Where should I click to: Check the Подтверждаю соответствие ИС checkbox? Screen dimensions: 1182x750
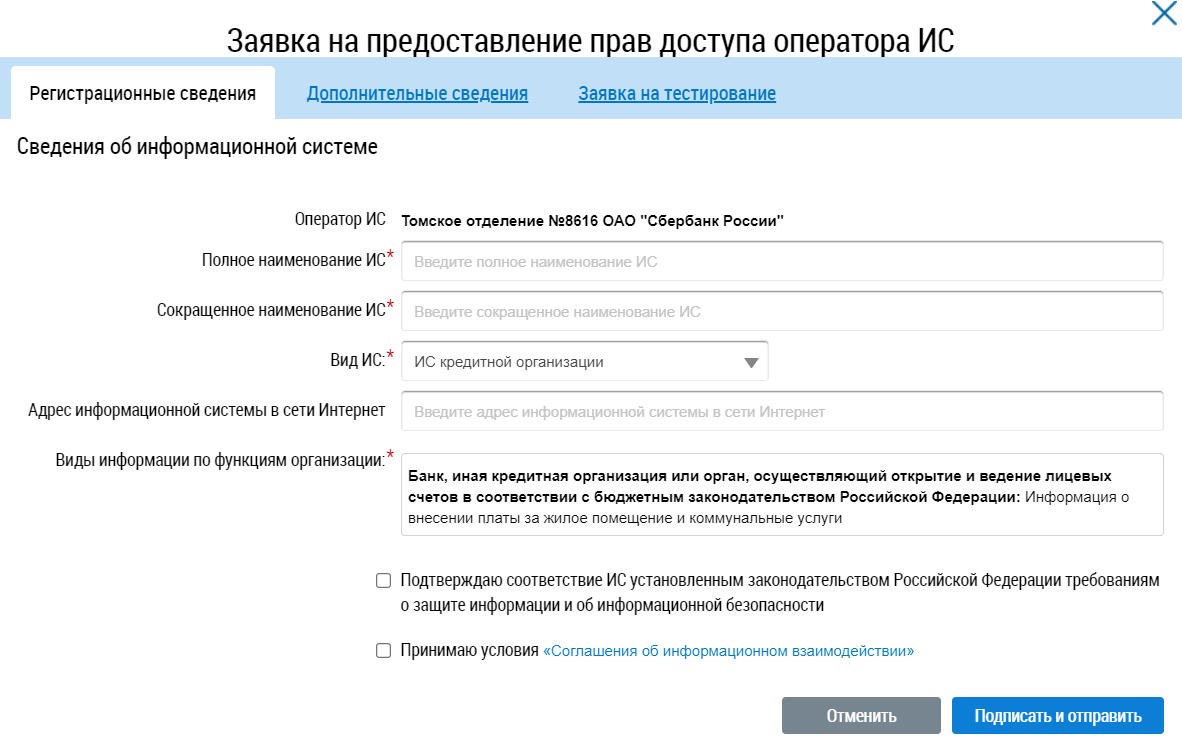383,581
